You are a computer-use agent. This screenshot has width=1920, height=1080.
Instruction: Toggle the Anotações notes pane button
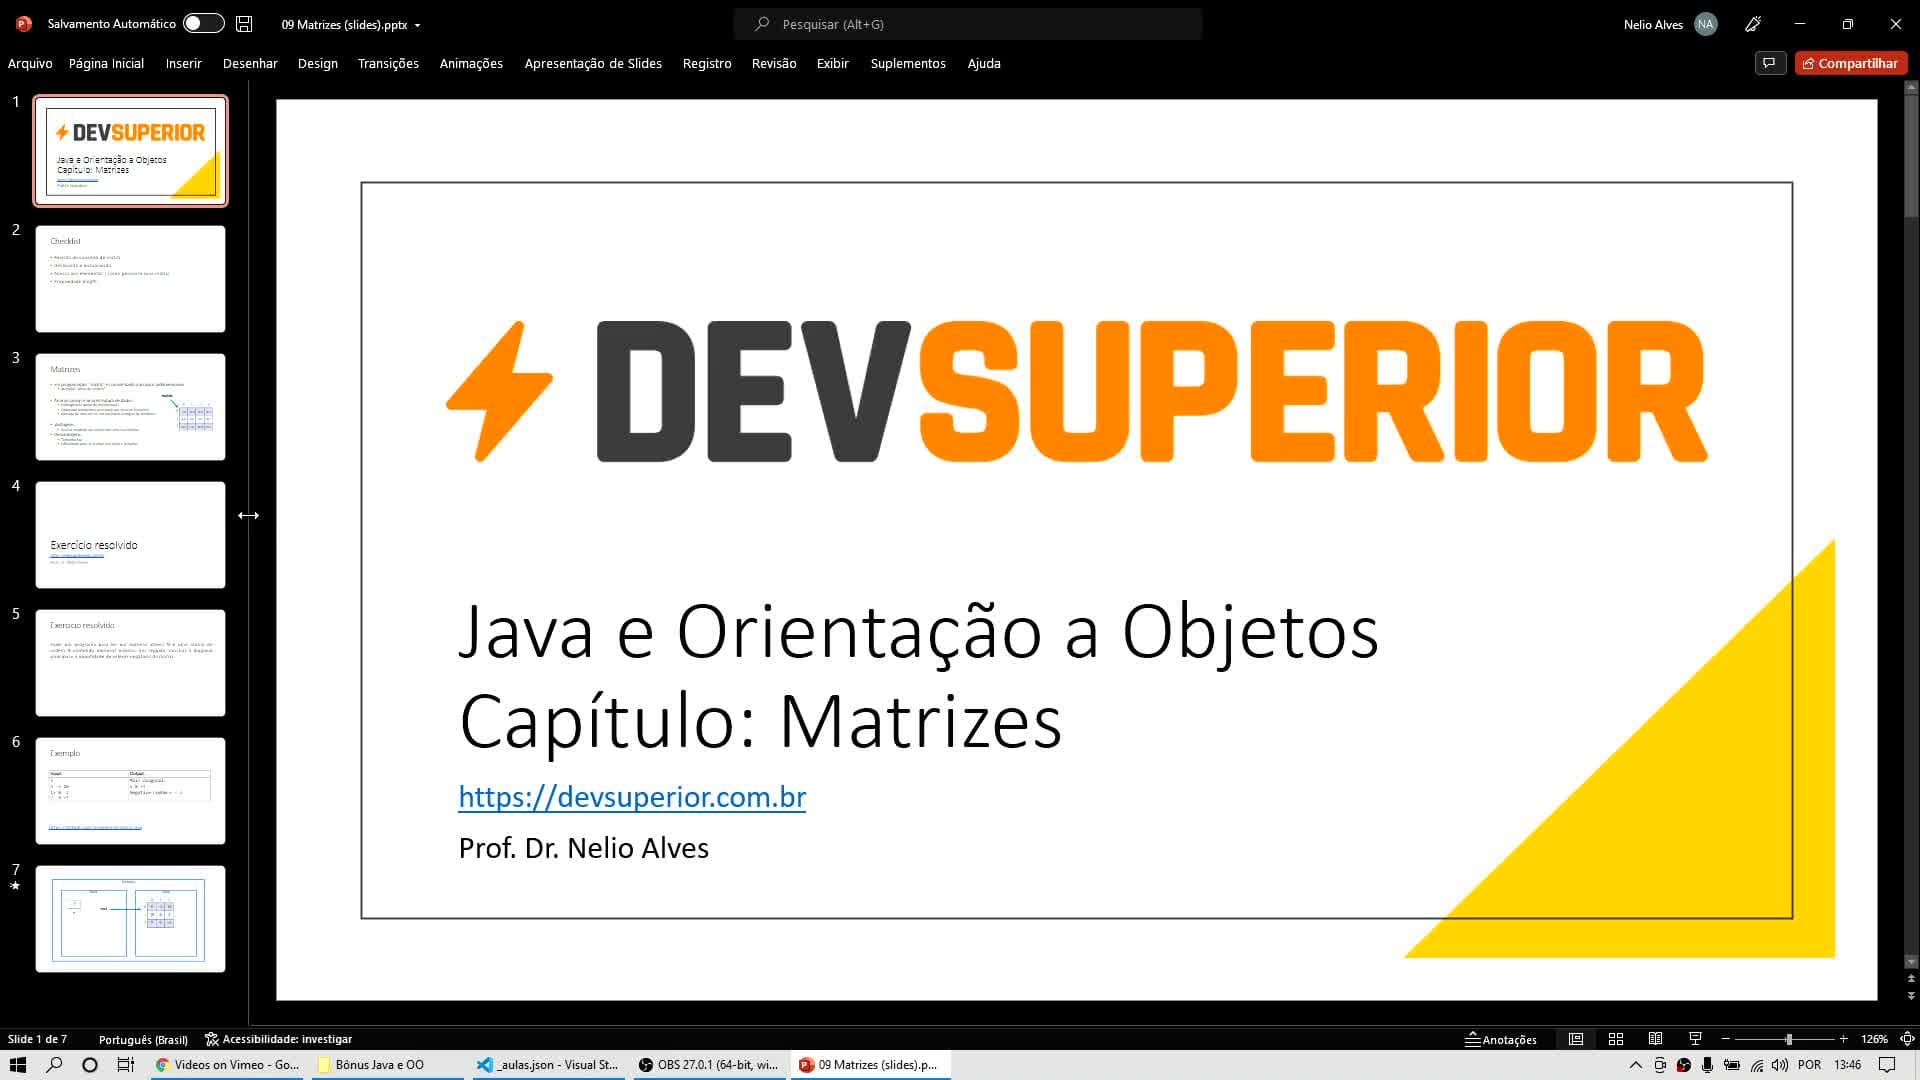1501,1039
